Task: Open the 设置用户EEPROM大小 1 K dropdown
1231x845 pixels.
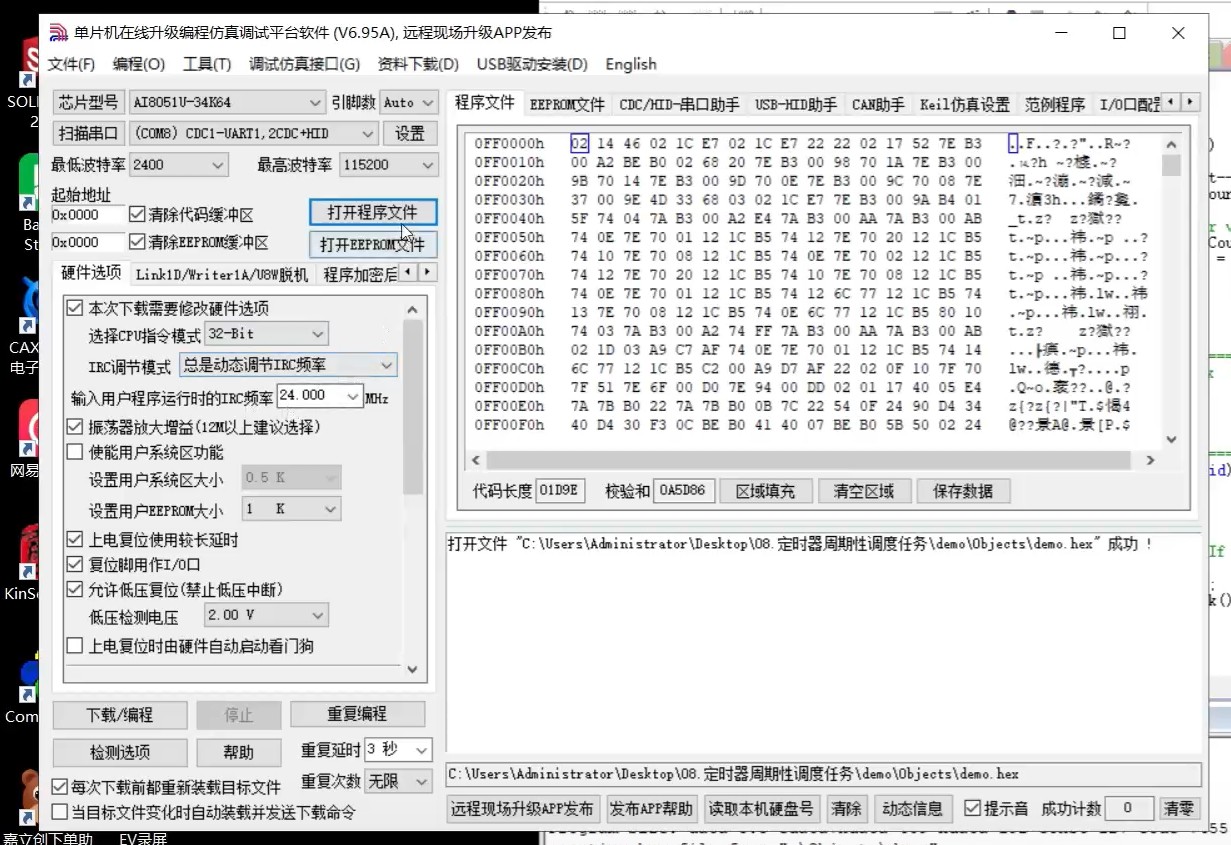Action: tap(291, 509)
